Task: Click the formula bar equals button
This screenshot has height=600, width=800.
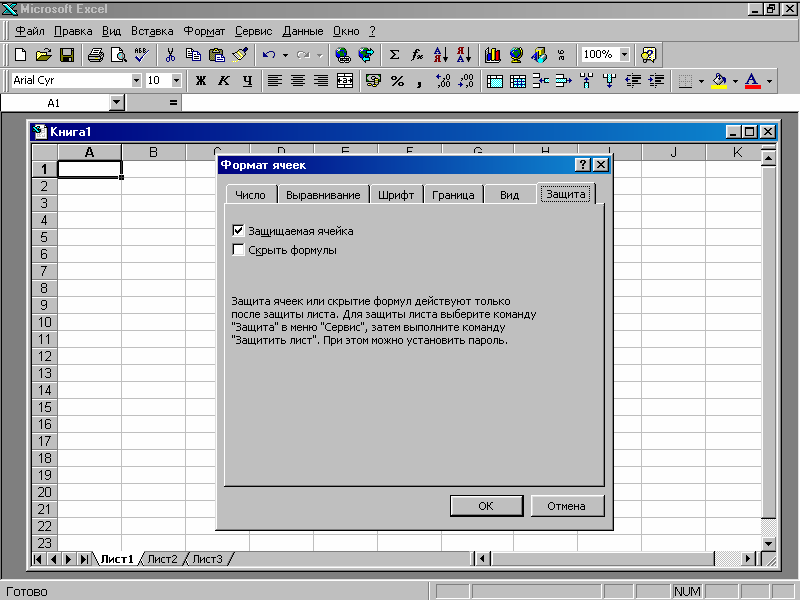Action: pyautogui.click(x=173, y=103)
